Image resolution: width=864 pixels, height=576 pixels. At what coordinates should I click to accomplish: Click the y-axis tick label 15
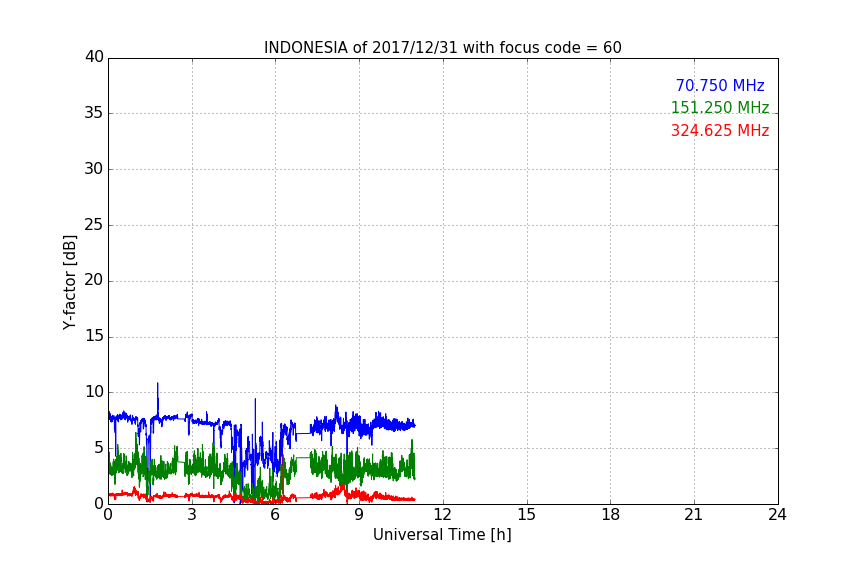(94, 336)
